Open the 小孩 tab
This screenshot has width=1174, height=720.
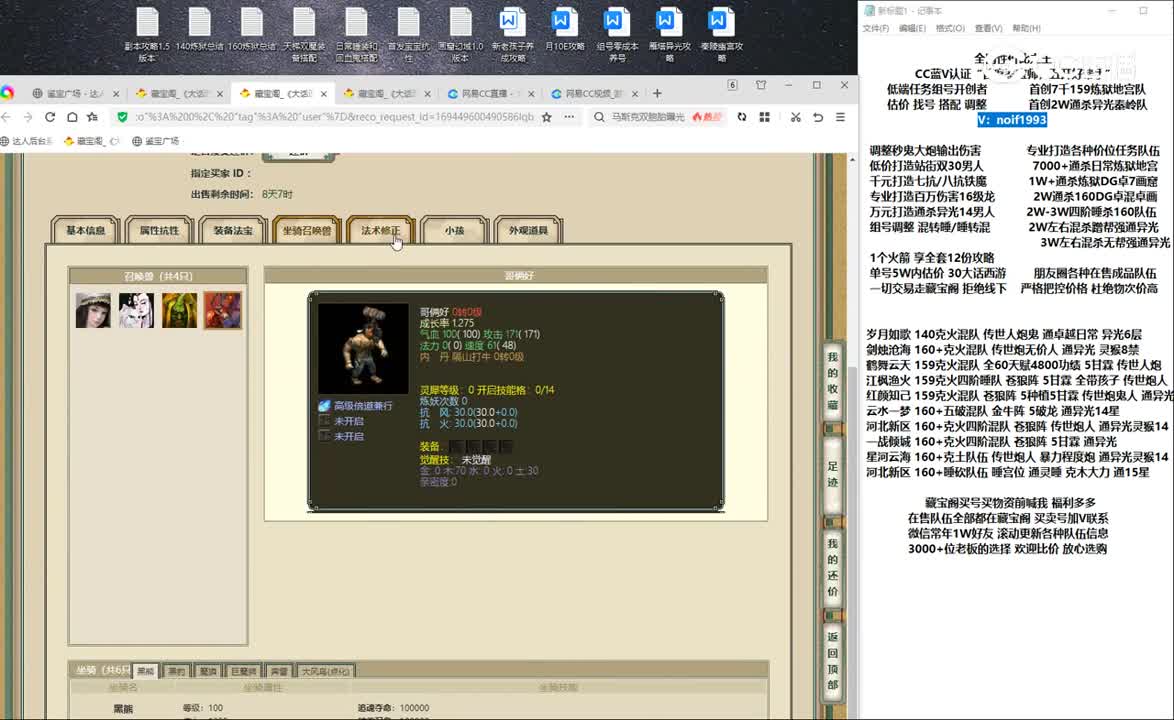coord(454,231)
